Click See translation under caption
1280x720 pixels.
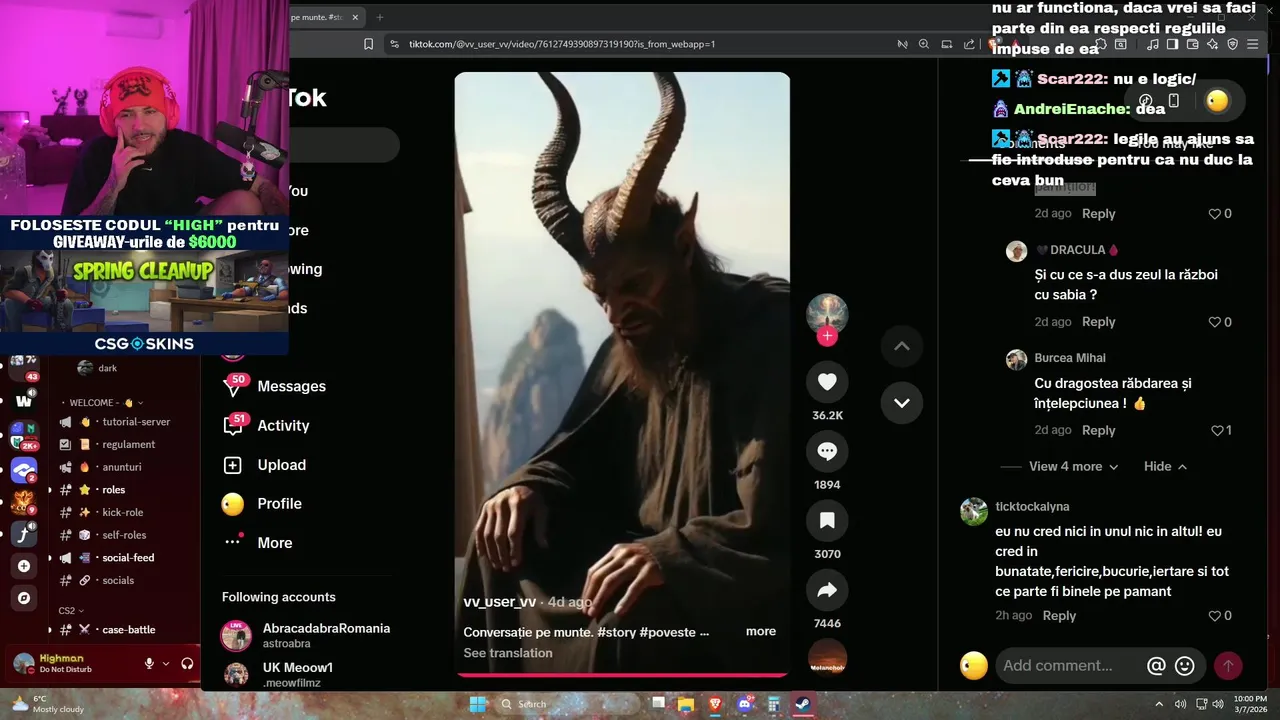coord(508,653)
